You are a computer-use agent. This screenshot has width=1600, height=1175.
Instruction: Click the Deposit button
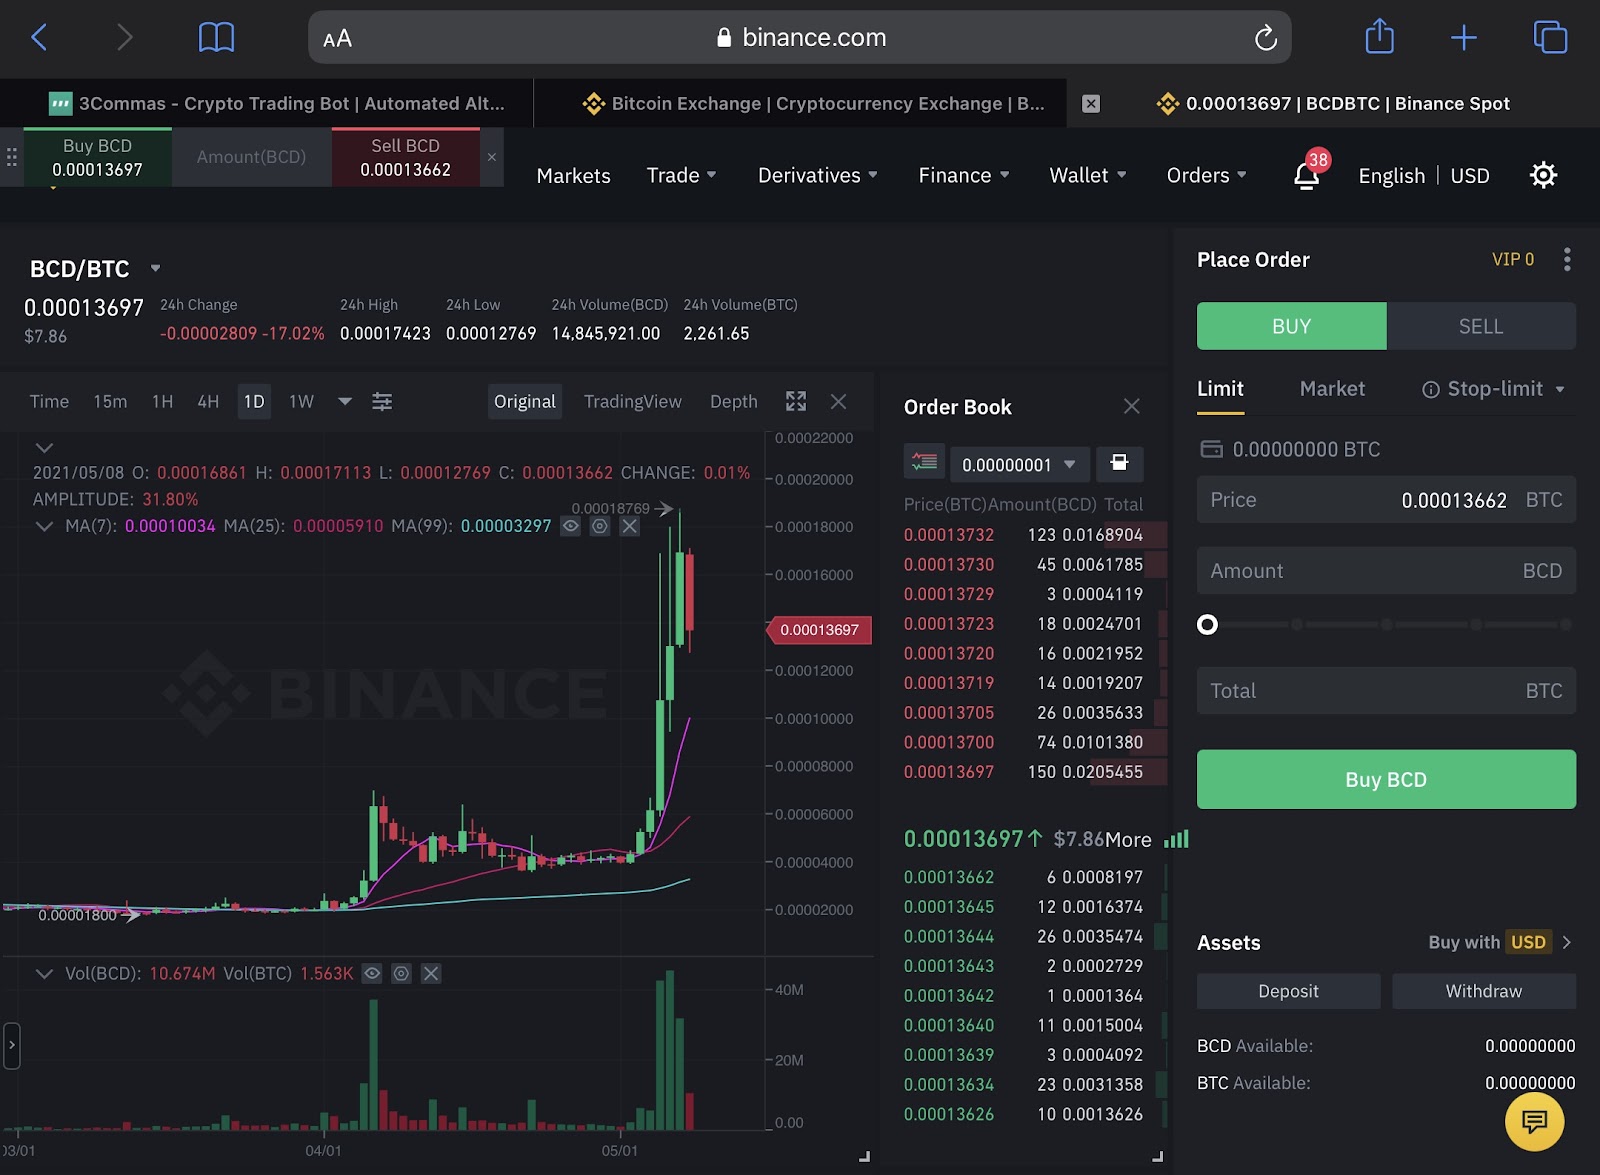click(1288, 991)
